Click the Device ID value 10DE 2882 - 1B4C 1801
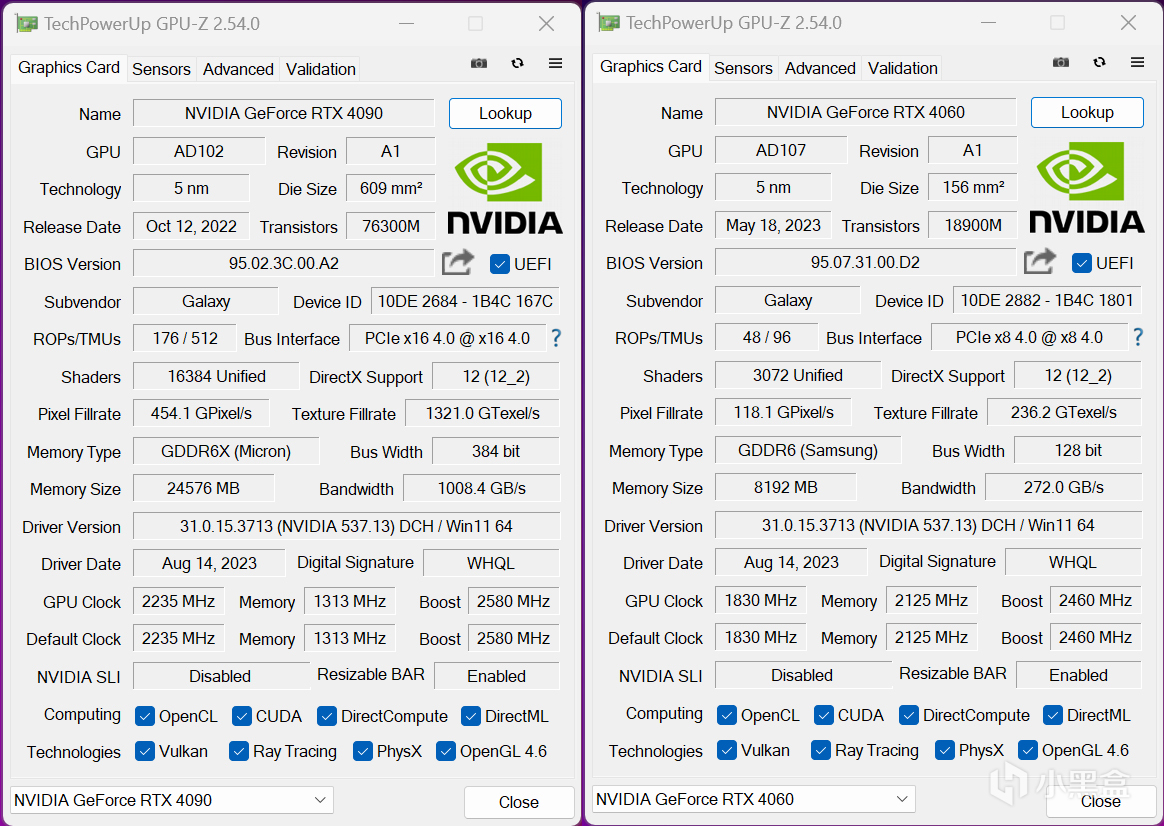 [1047, 301]
